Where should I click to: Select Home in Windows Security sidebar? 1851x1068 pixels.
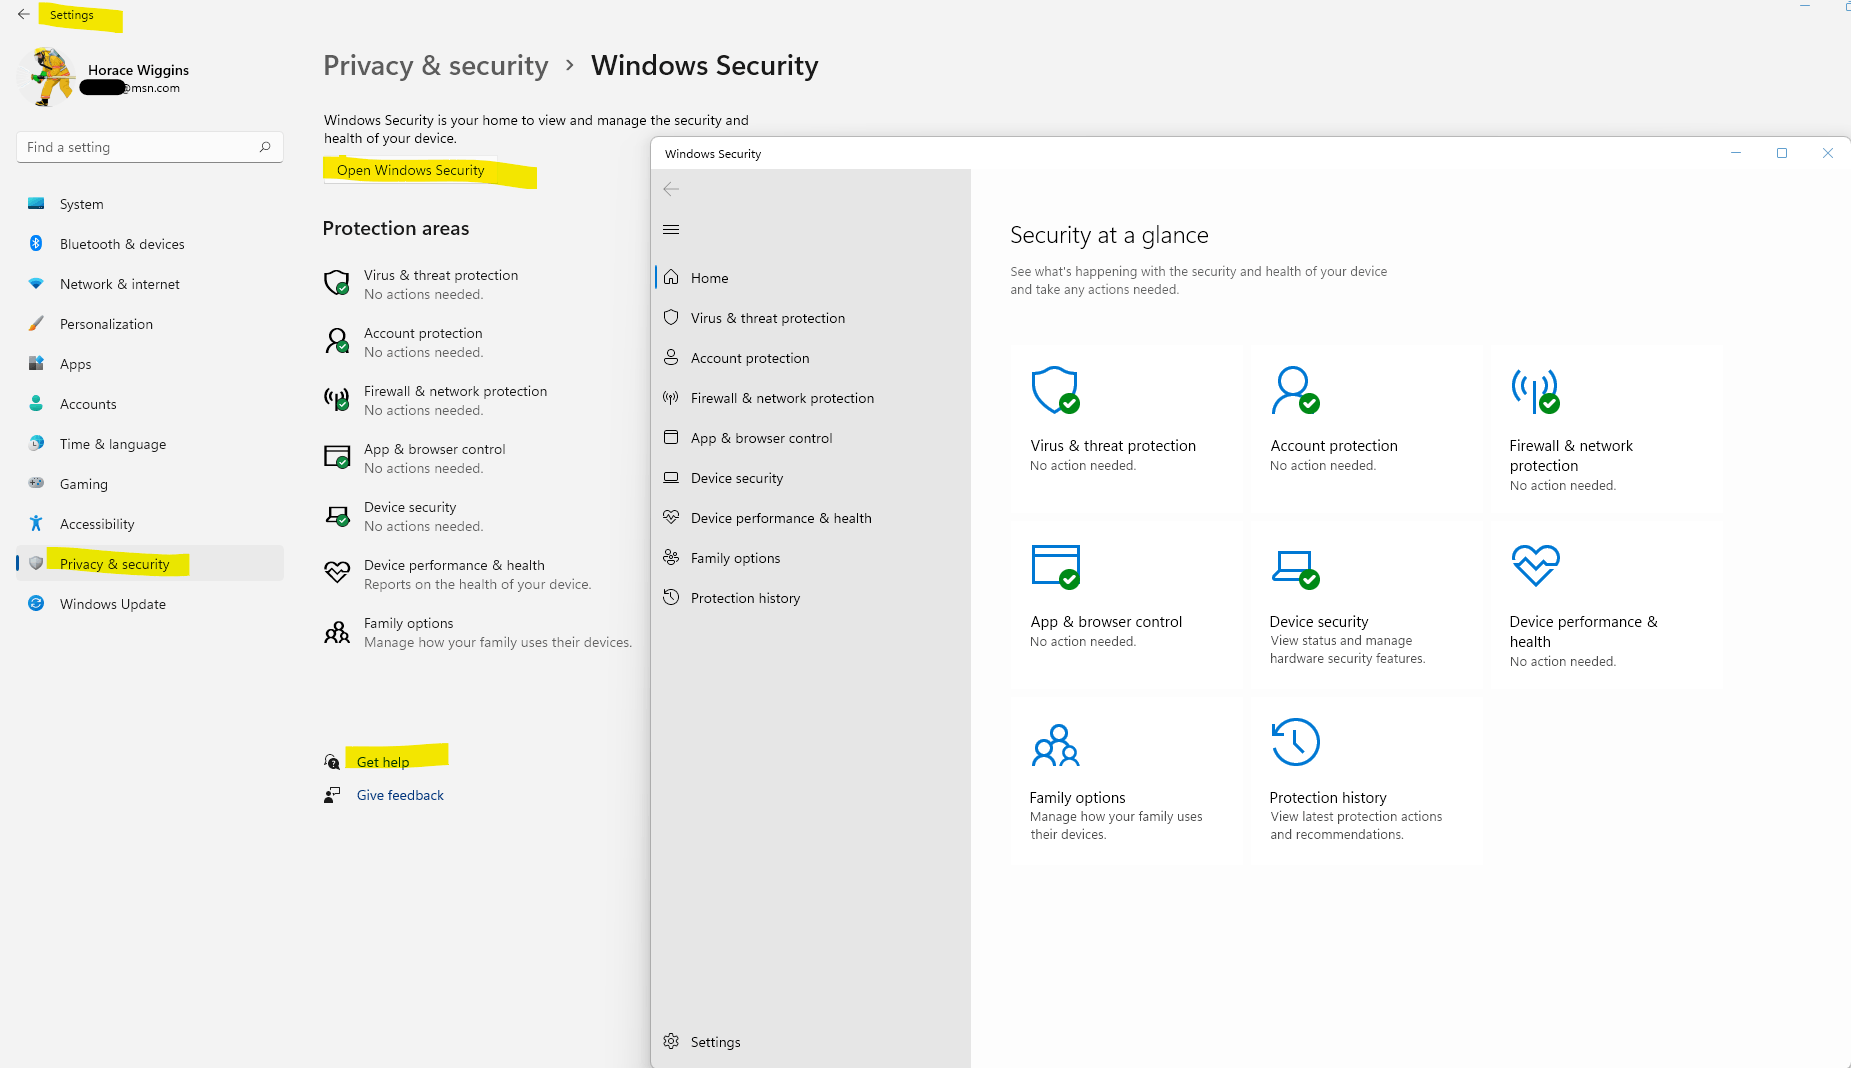[x=811, y=278]
